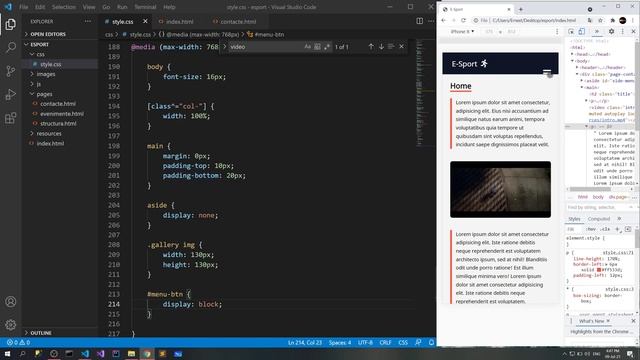The height and width of the screenshot is (360, 640).
Task: Open evenimente.html in explorer
Action: point(62,114)
